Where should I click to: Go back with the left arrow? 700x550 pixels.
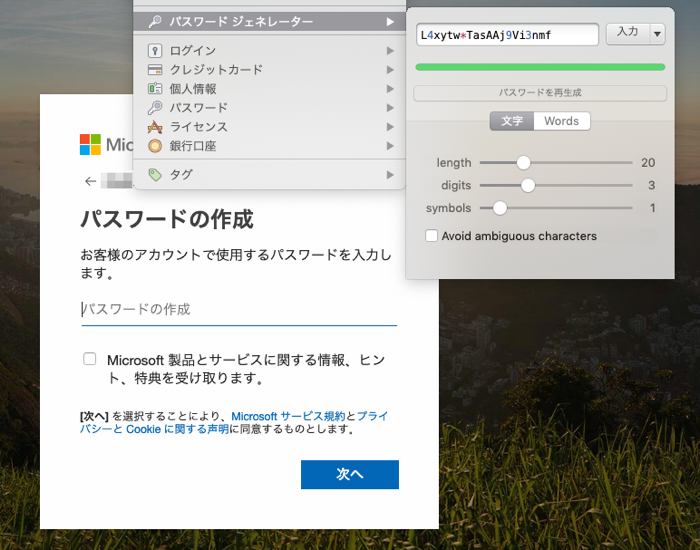click(91, 181)
